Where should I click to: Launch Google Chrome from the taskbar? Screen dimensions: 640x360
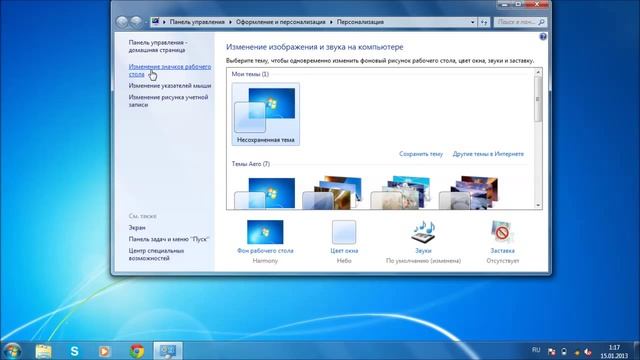(137, 351)
